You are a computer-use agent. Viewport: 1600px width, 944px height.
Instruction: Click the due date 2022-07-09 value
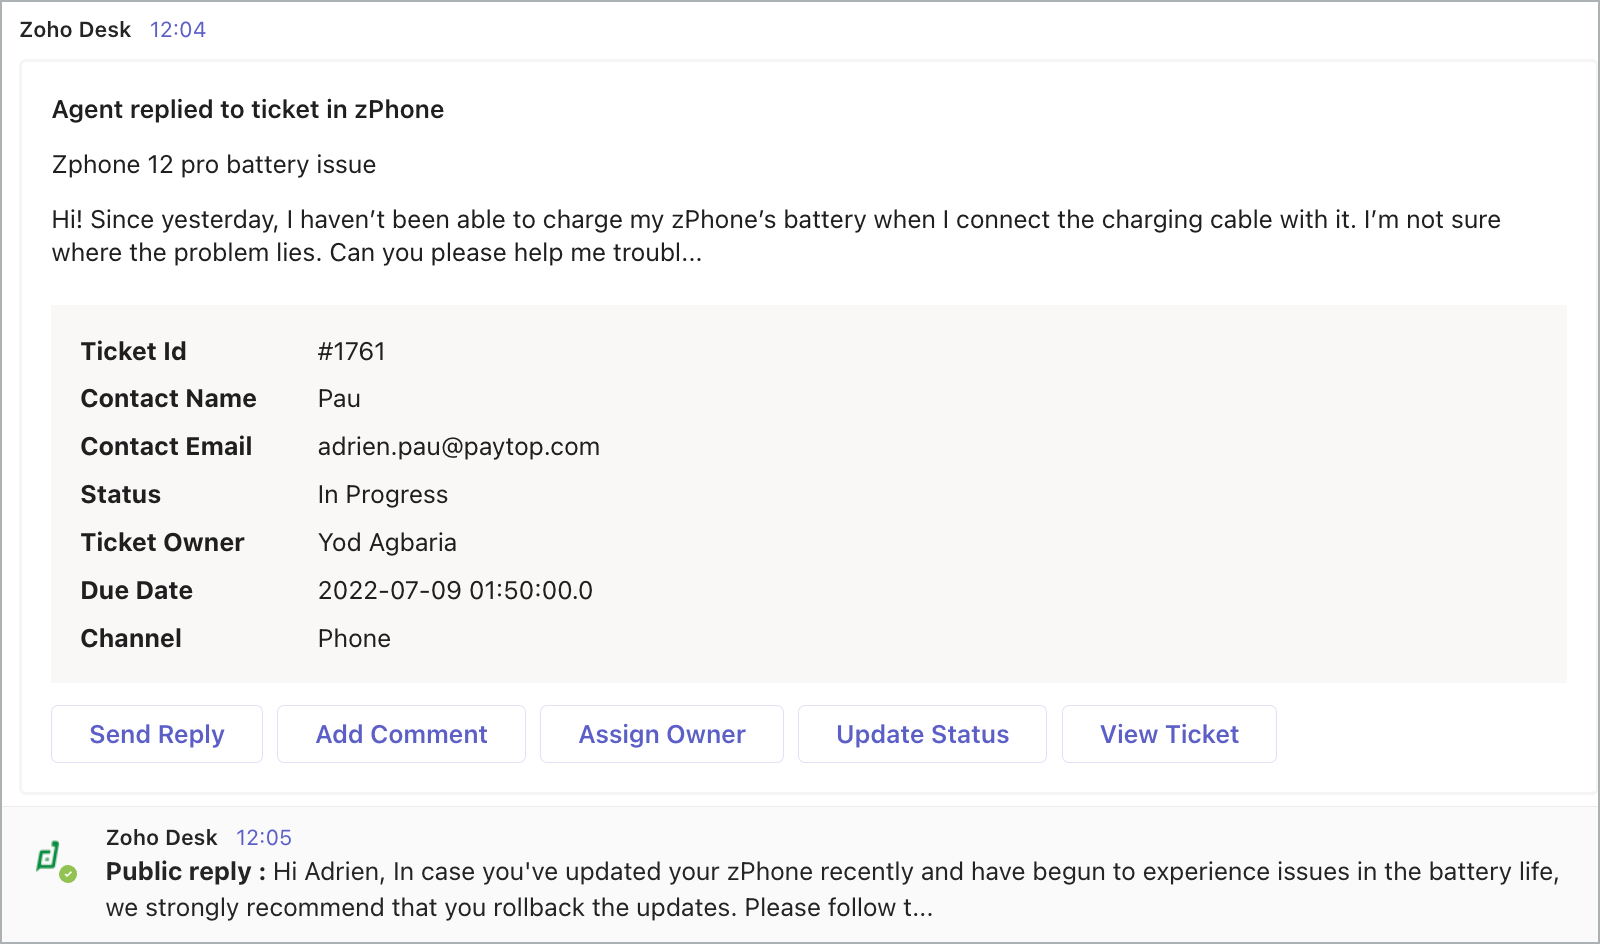click(x=455, y=591)
